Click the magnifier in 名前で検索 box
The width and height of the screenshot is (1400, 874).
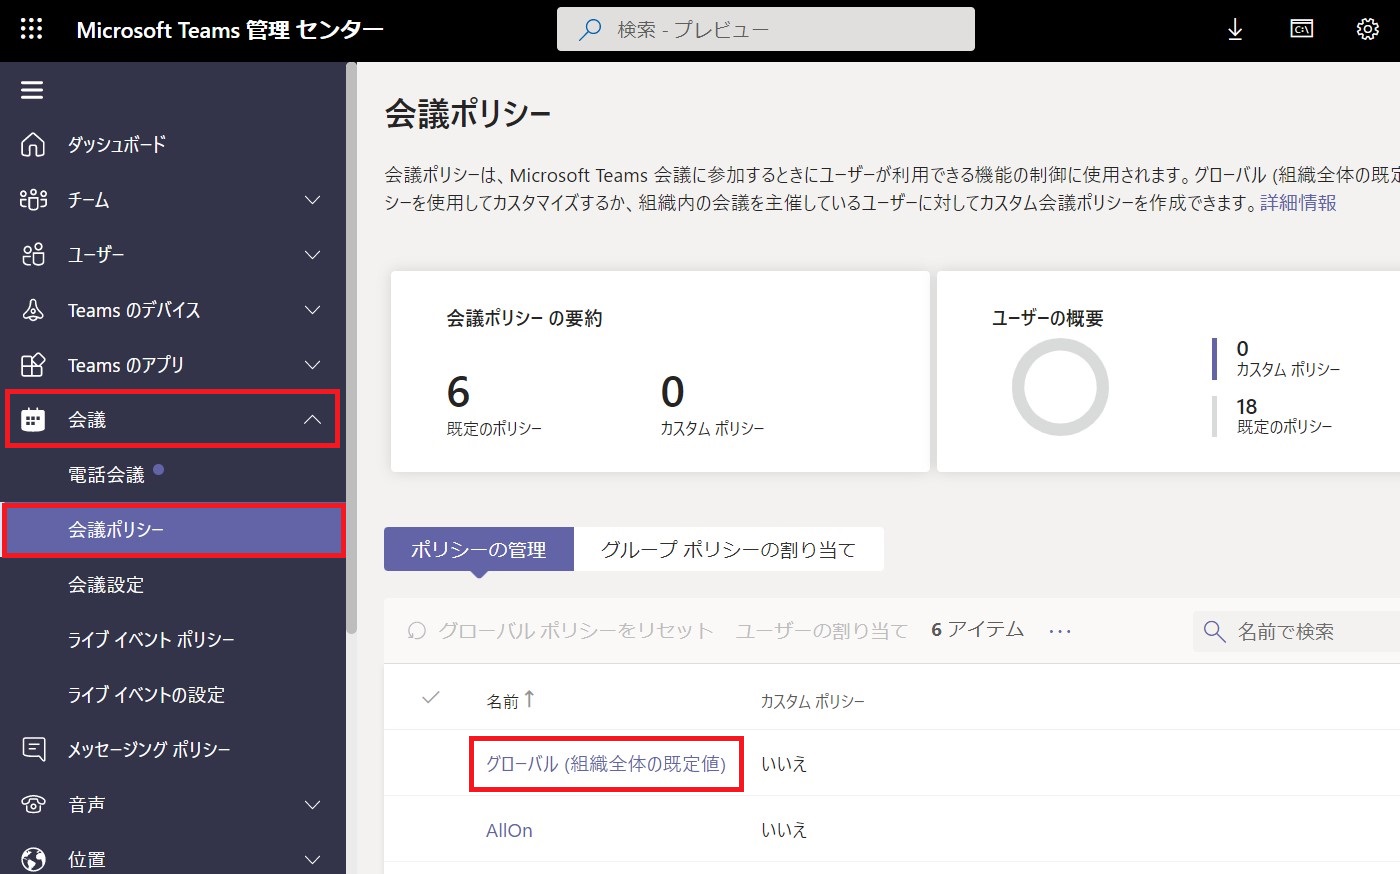coord(1214,631)
